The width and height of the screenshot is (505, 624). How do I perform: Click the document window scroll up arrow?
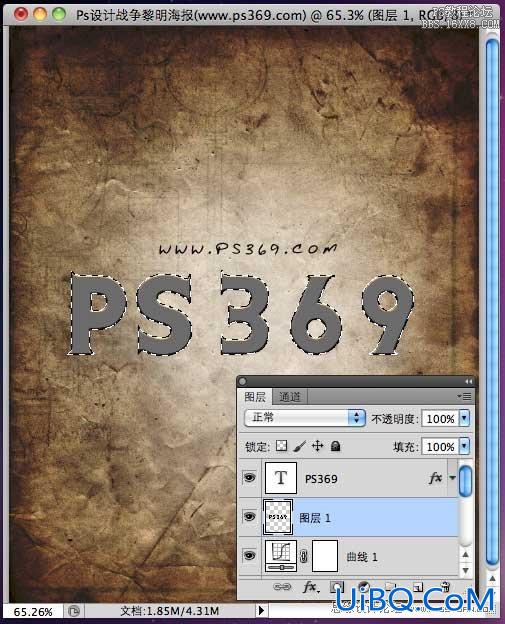pos(492,579)
